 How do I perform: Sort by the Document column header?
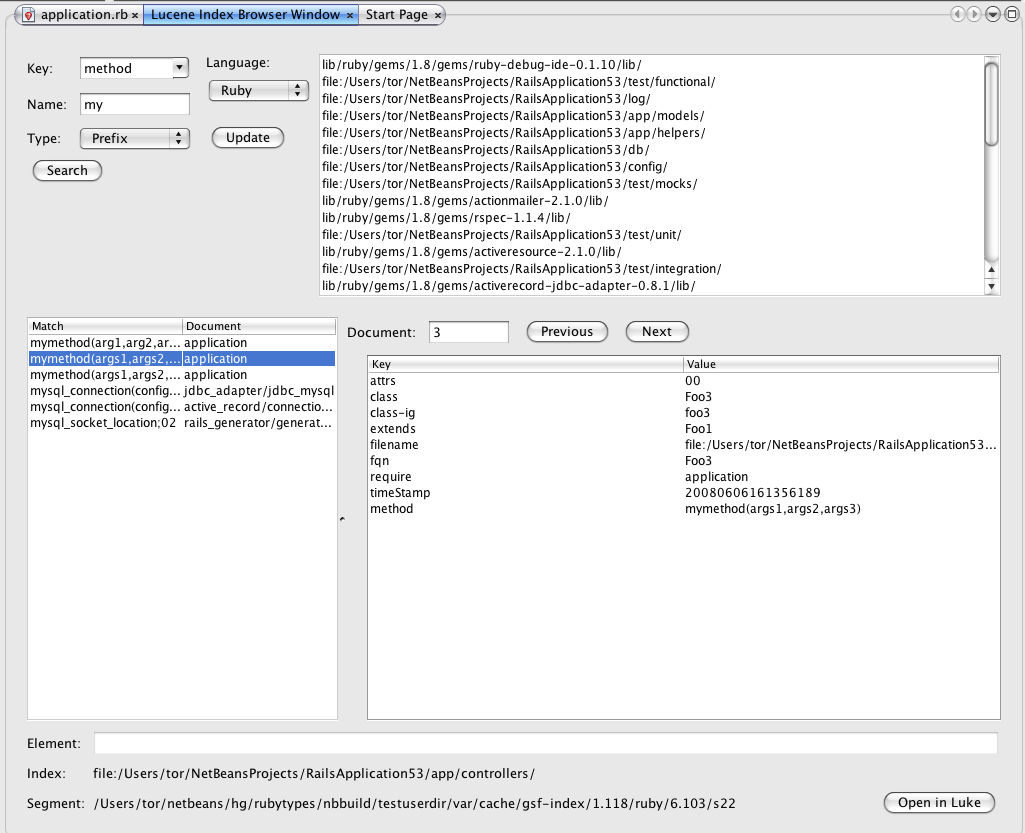259,326
